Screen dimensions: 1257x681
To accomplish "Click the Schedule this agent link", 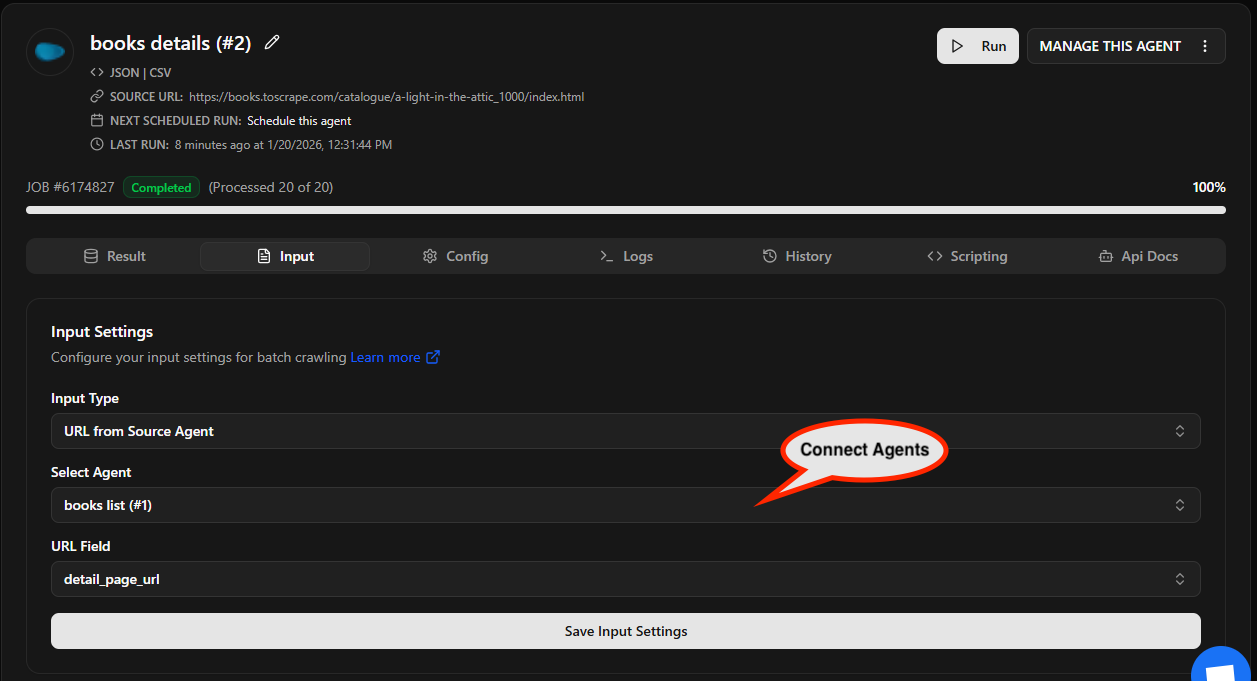I will [x=299, y=121].
